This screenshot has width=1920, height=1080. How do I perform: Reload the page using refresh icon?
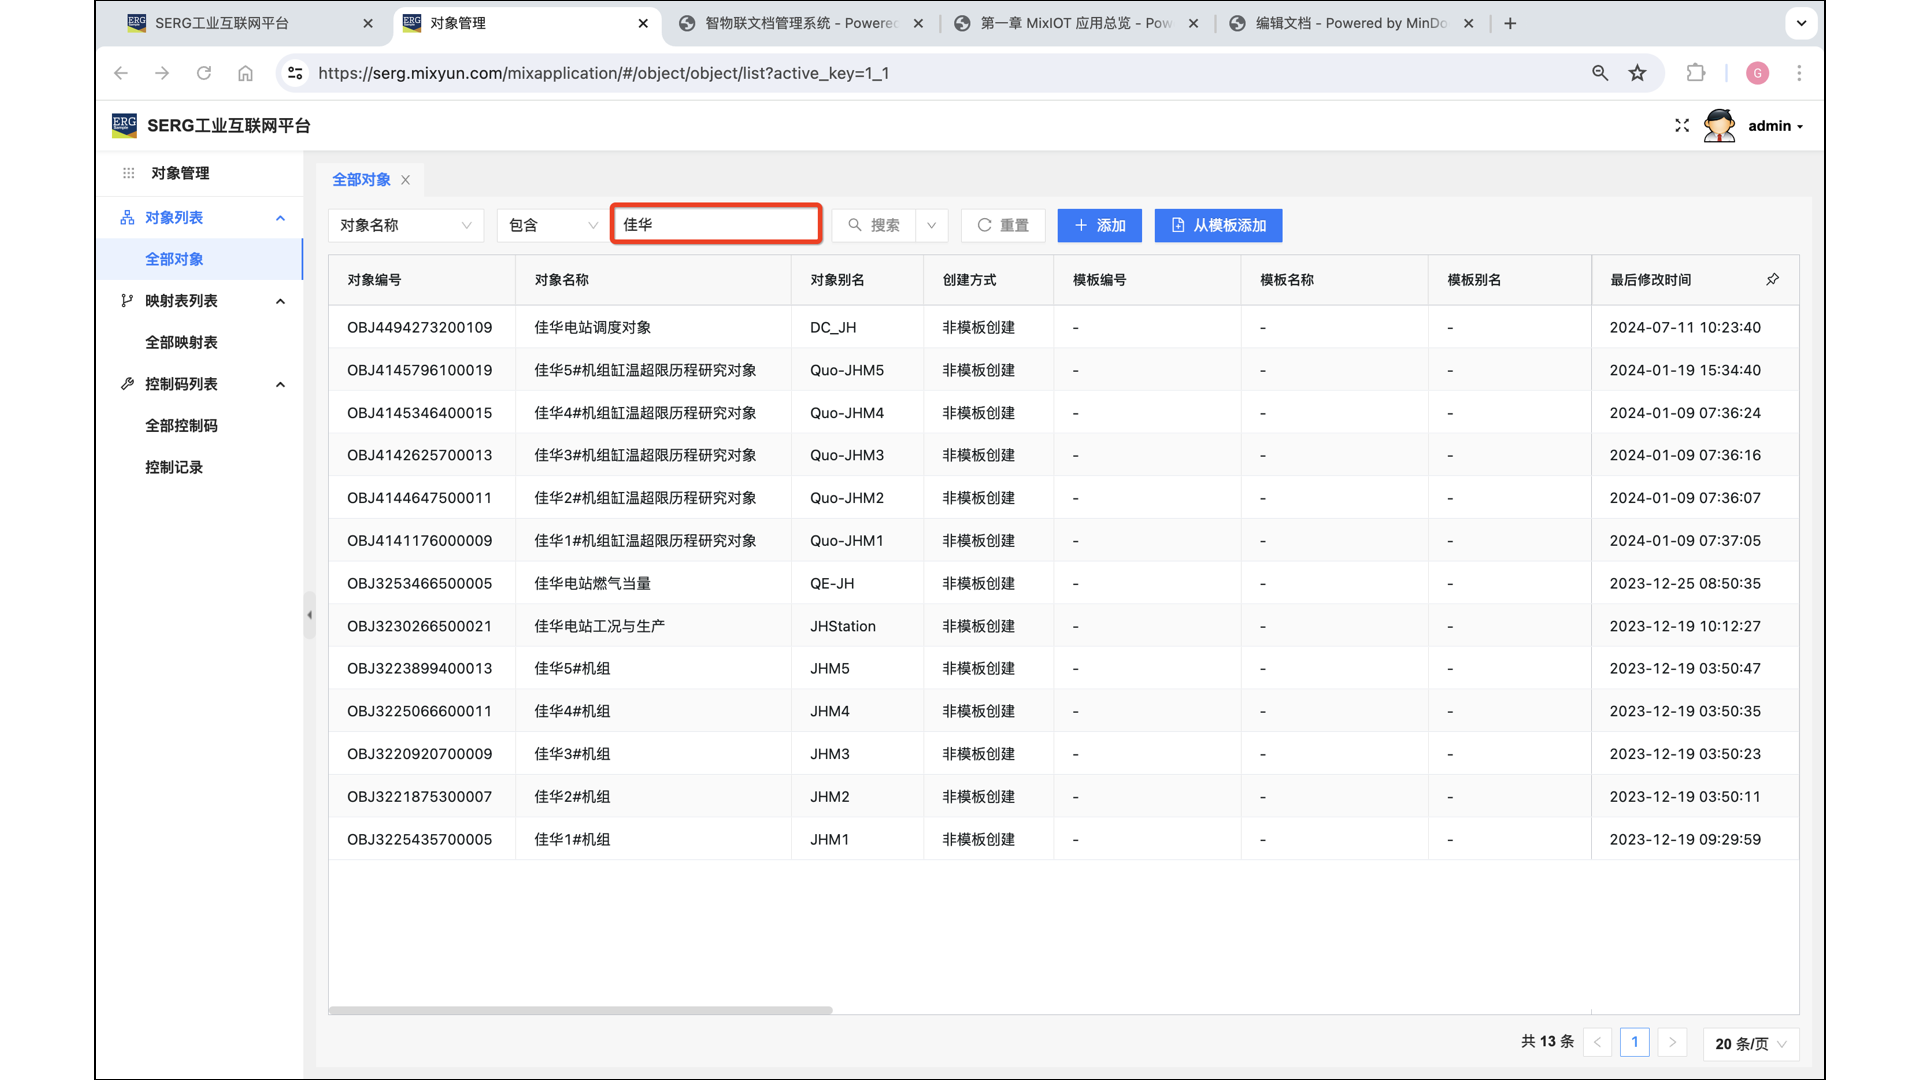tap(204, 73)
